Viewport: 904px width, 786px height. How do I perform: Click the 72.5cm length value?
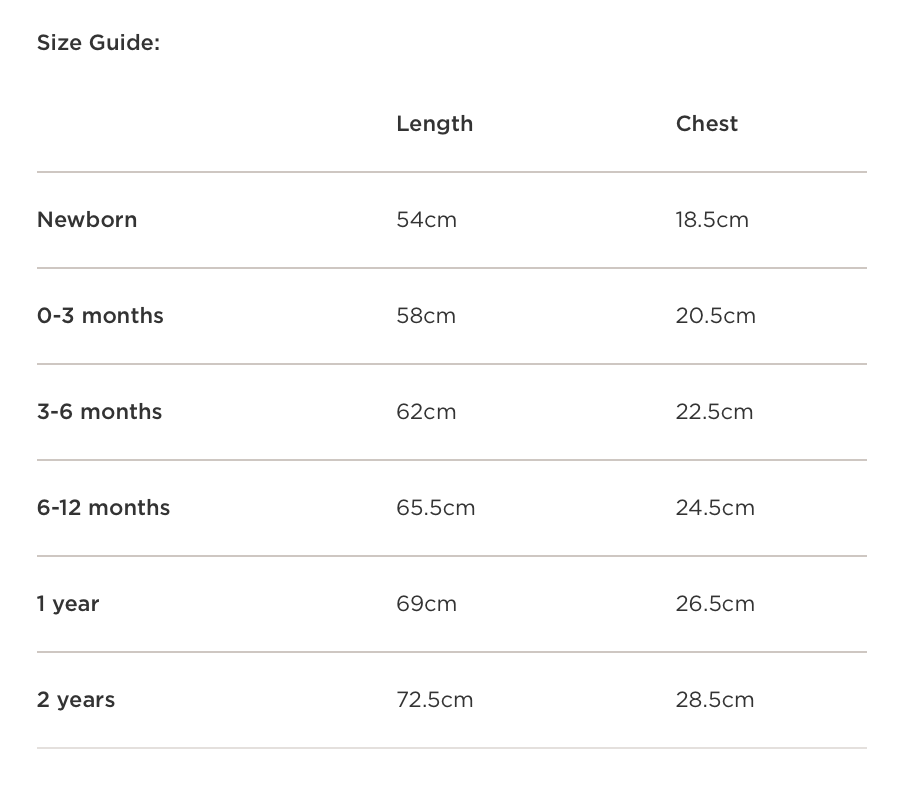pyautogui.click(x=434, y=700)
